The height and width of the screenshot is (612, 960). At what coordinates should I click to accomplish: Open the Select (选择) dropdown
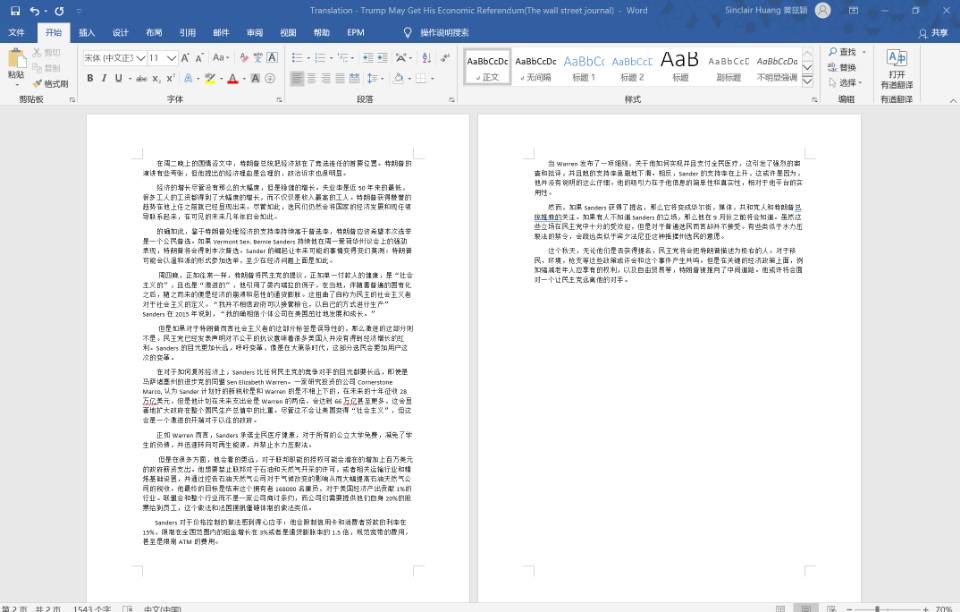[x=846, y=82]
